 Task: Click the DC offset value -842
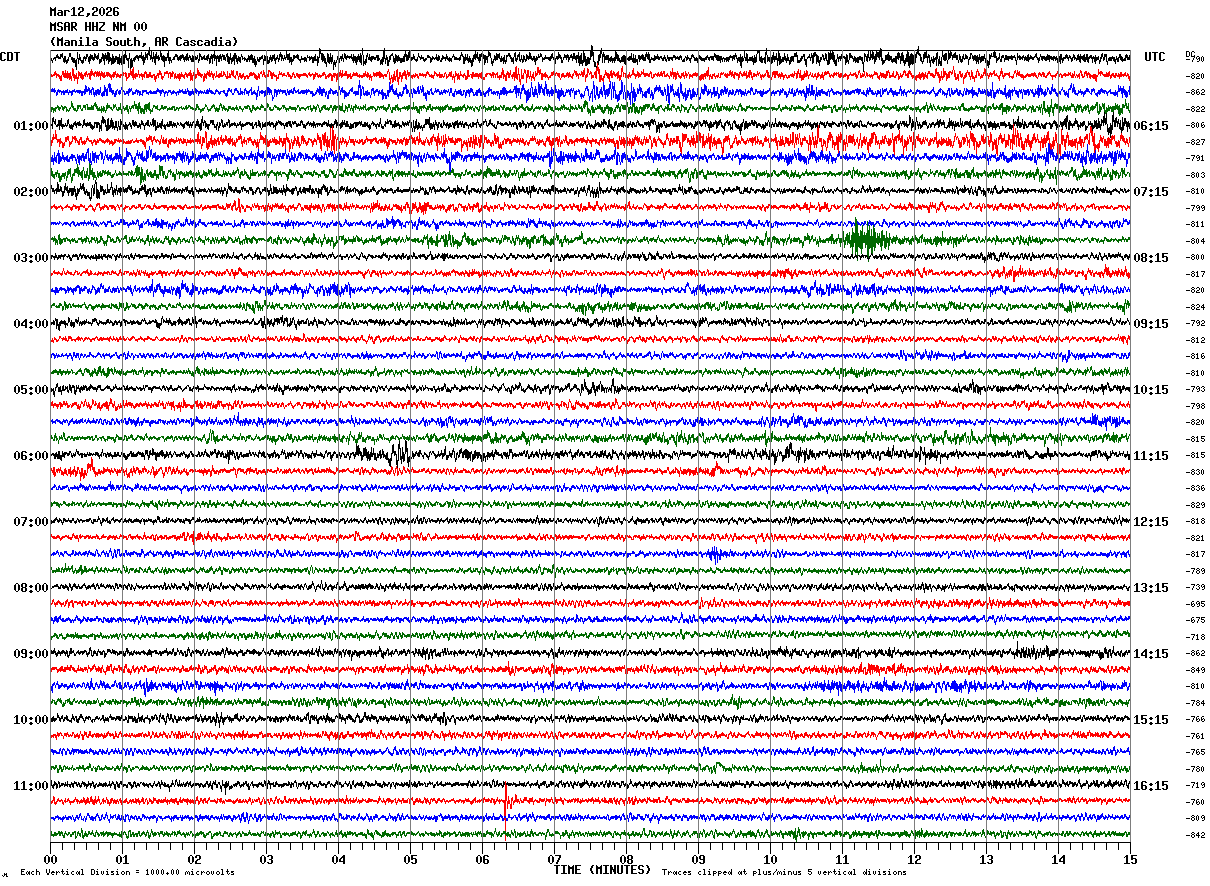click(x=1195, y=835)
